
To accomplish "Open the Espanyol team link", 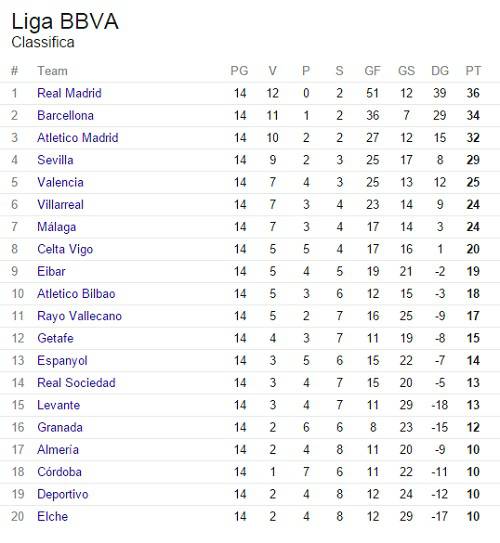I will click(x=62, y=361).
